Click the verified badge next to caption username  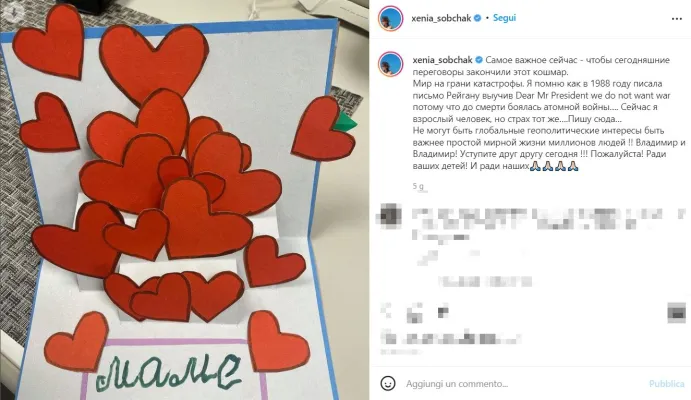(x=479, y=60)
